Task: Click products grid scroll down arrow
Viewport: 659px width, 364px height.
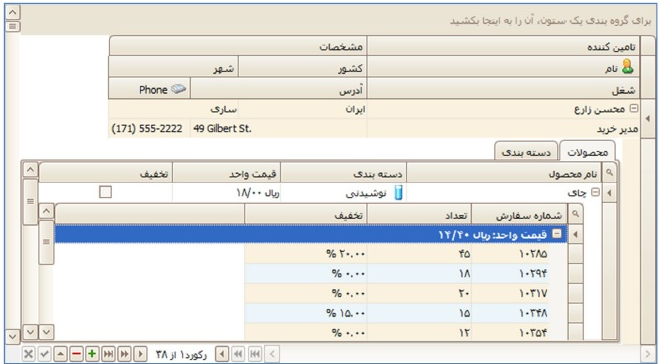Action: (x=30, y=332)
